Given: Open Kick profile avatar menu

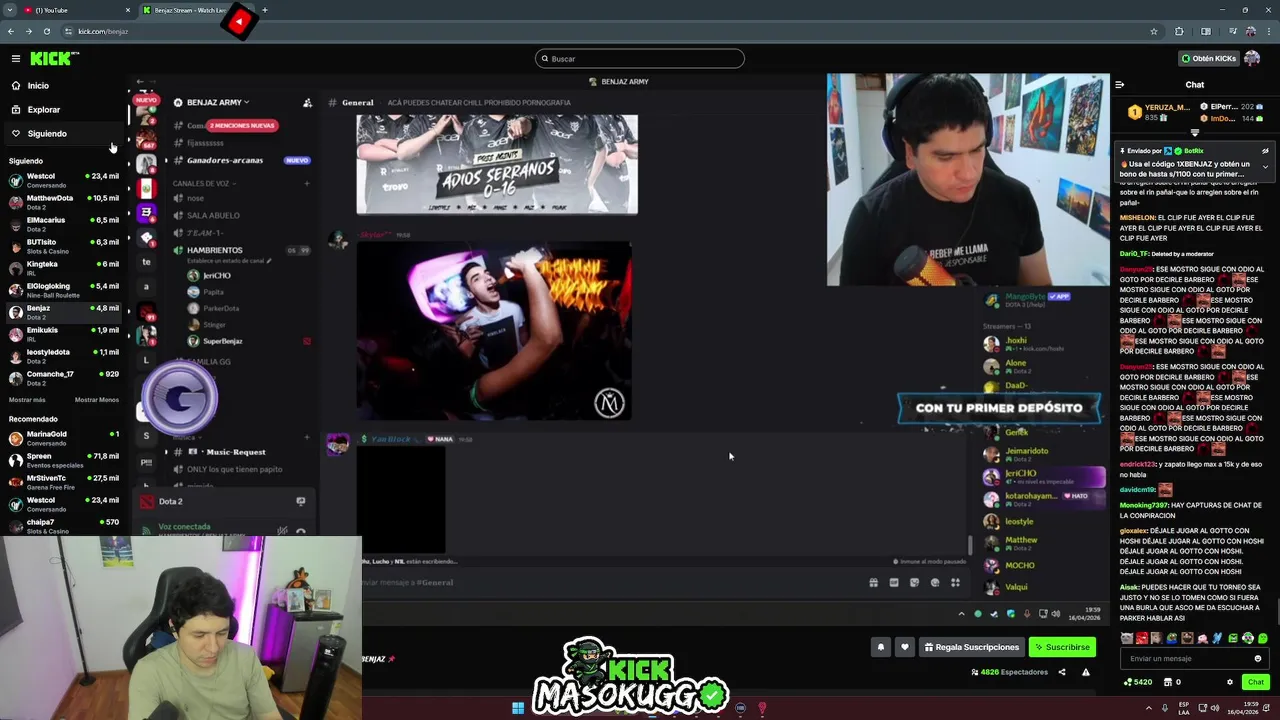Looking at the screenshot, I should point(1252,59).
